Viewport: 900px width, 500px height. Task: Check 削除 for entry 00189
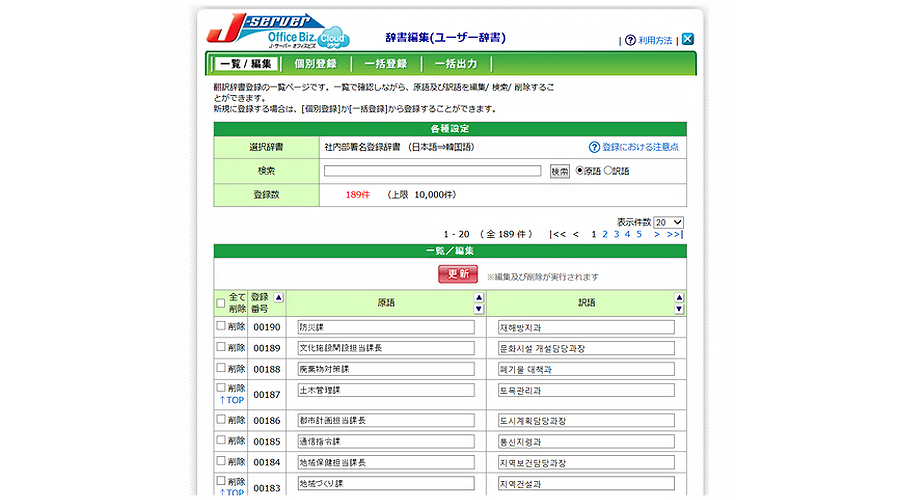[x=221, y=347]
